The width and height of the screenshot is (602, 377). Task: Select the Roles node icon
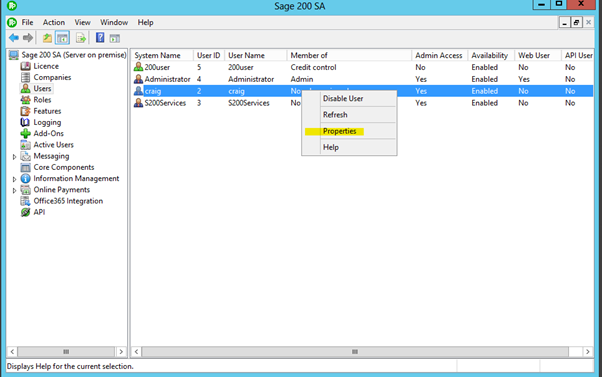click(x=25, y=100)
